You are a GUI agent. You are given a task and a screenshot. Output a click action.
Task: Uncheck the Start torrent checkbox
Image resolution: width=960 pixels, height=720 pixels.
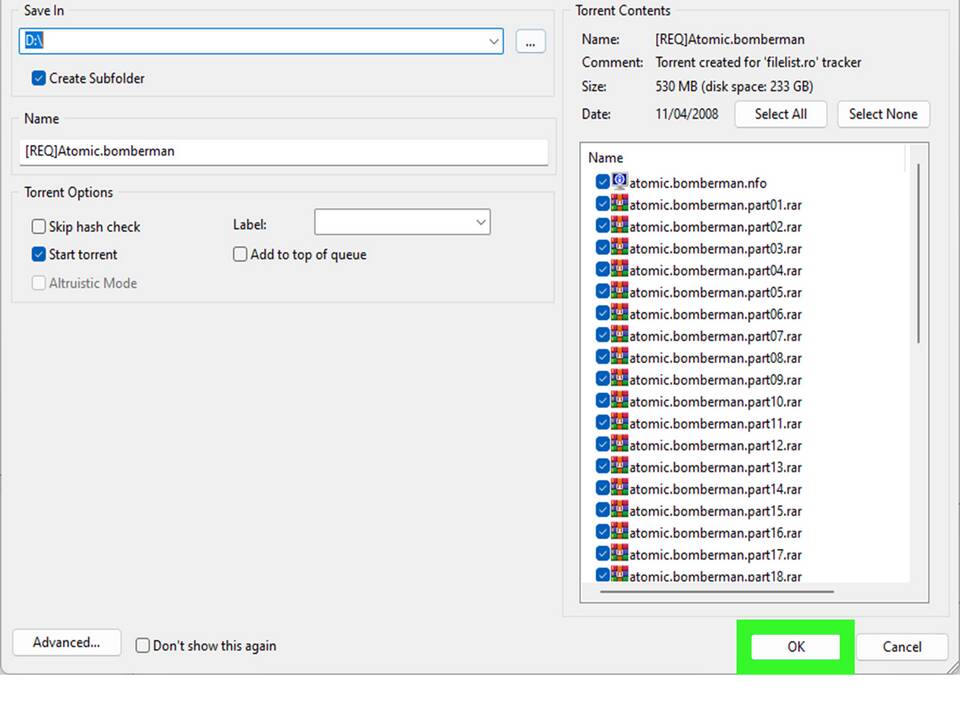[x=39, y=254]
